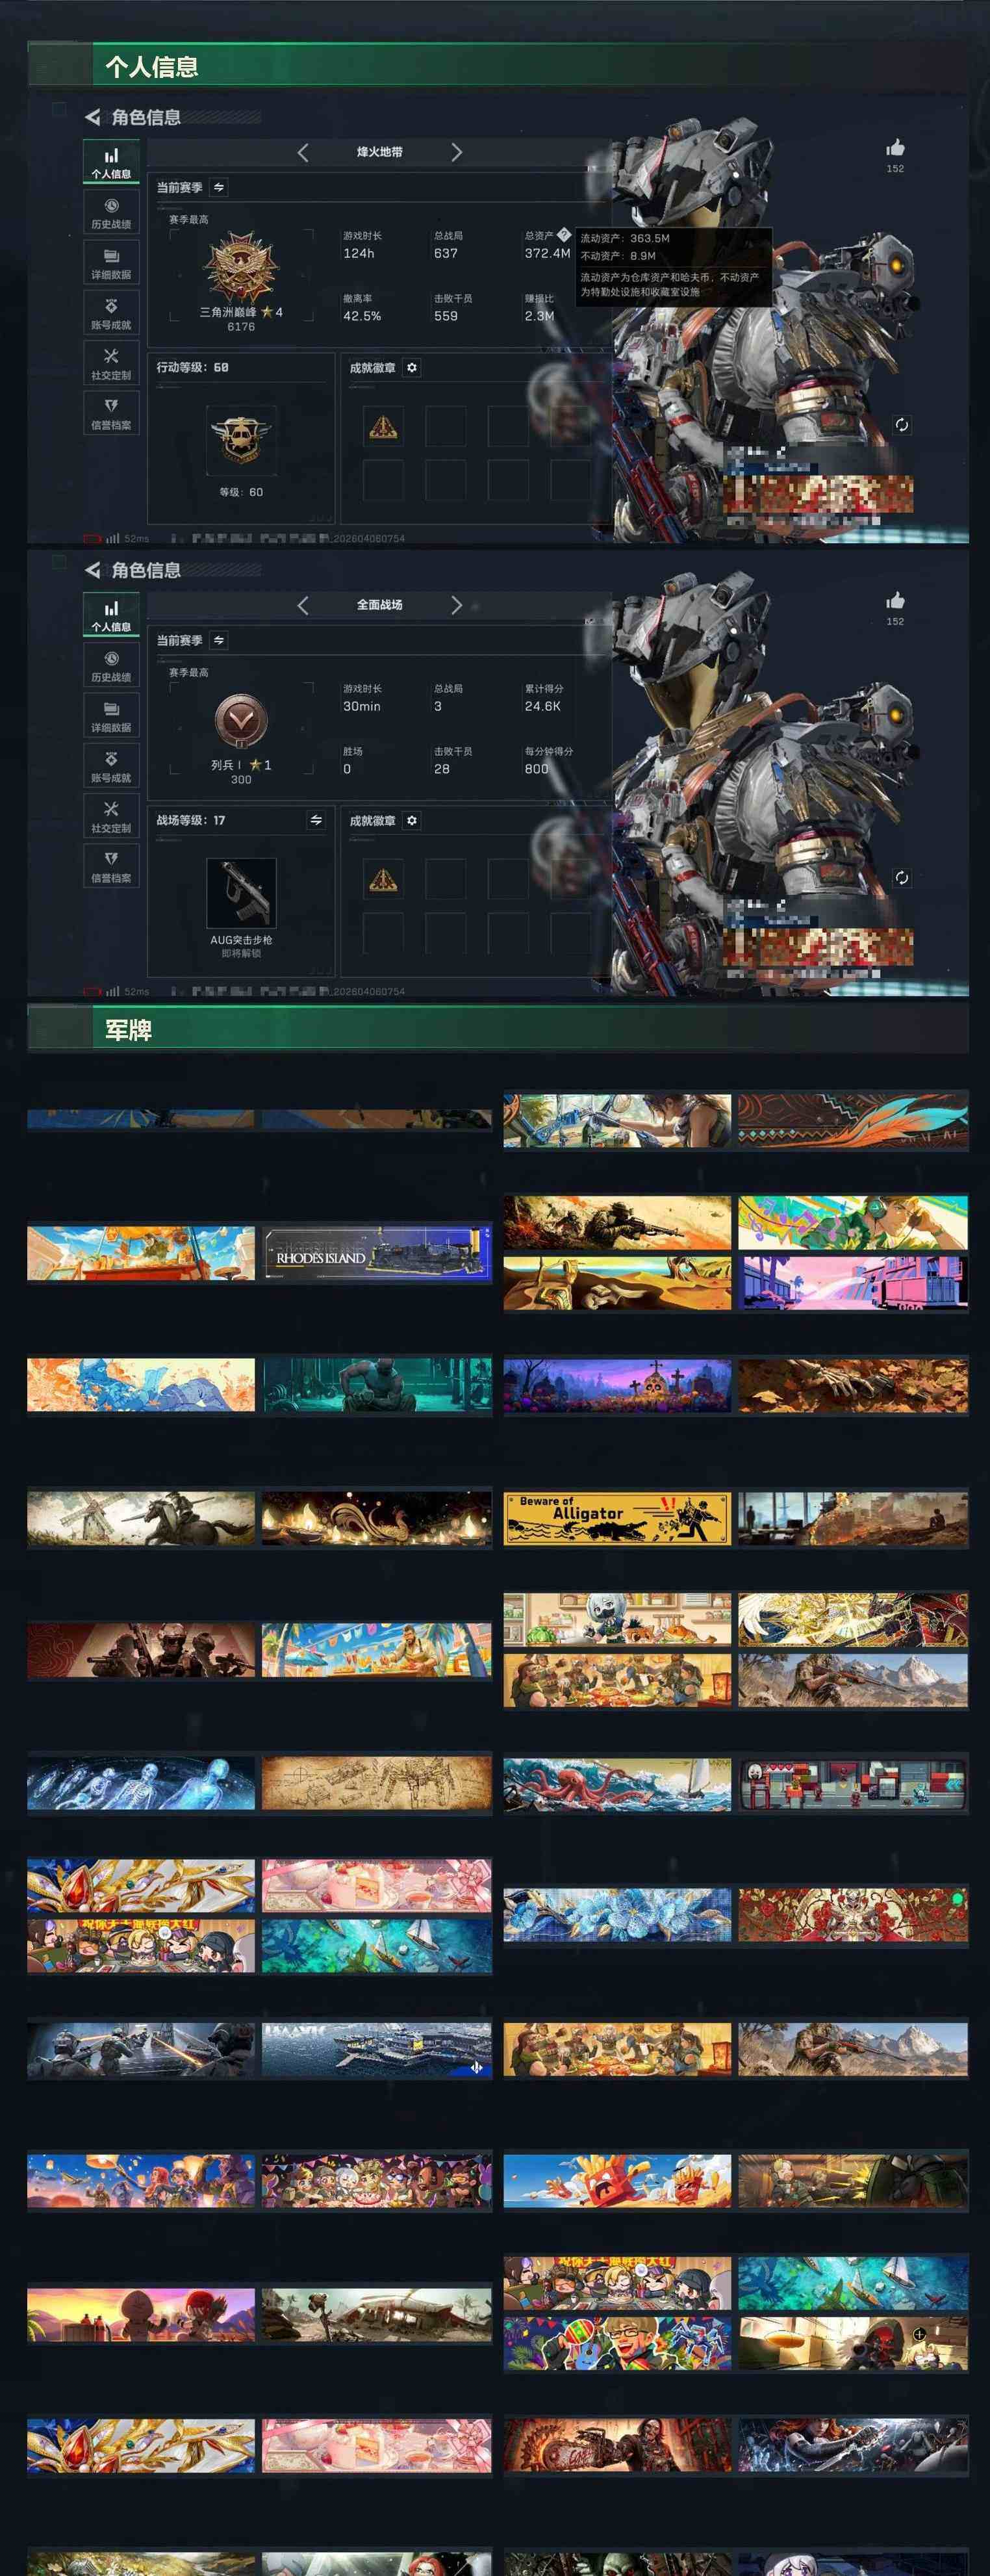
Task: Click the 战场等级 swap icon
Action: tap(316, 820)
